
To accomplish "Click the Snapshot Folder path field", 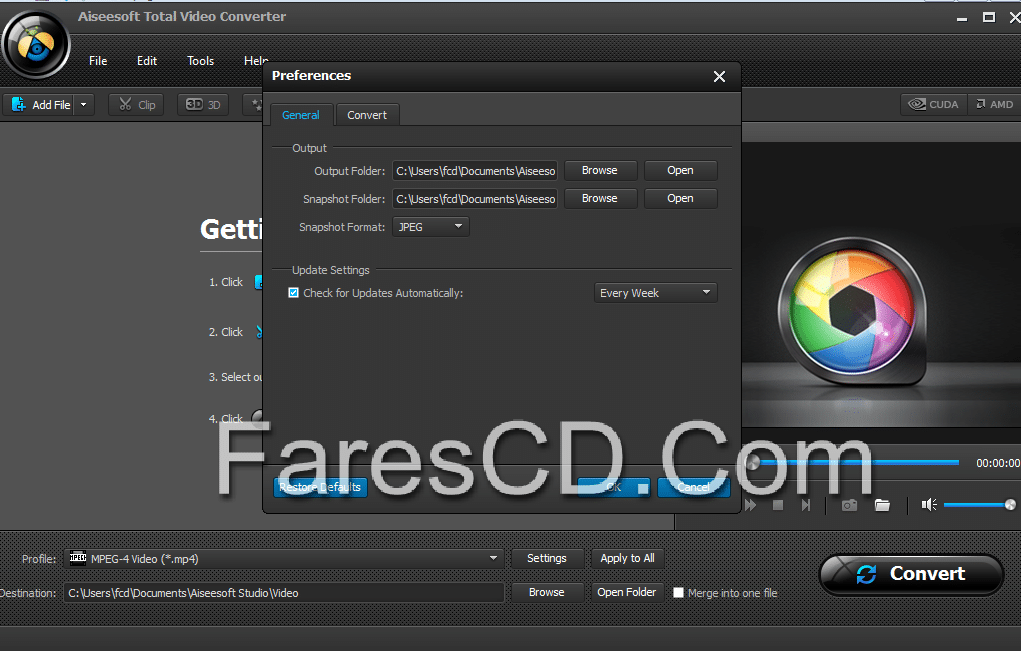I will (x=475, y=199).
